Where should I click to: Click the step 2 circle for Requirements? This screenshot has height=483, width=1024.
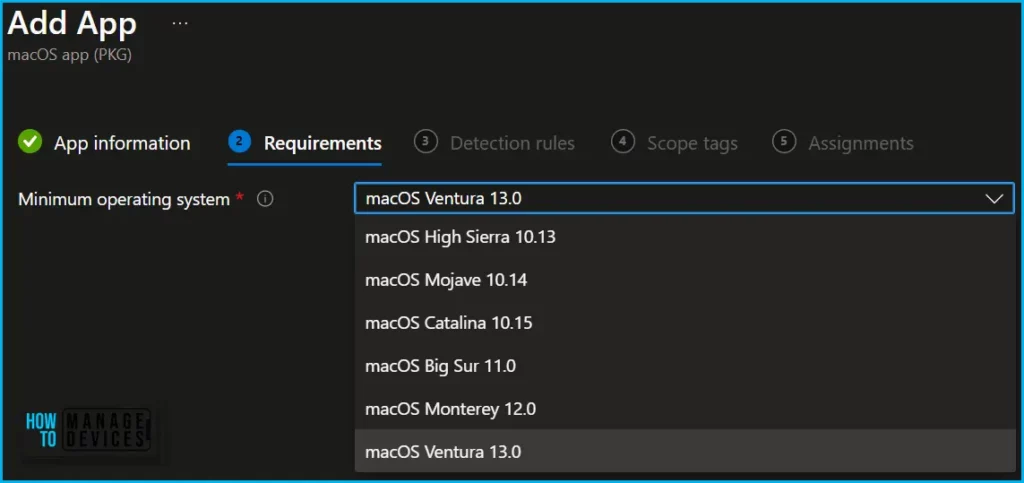tap(240, 141)
